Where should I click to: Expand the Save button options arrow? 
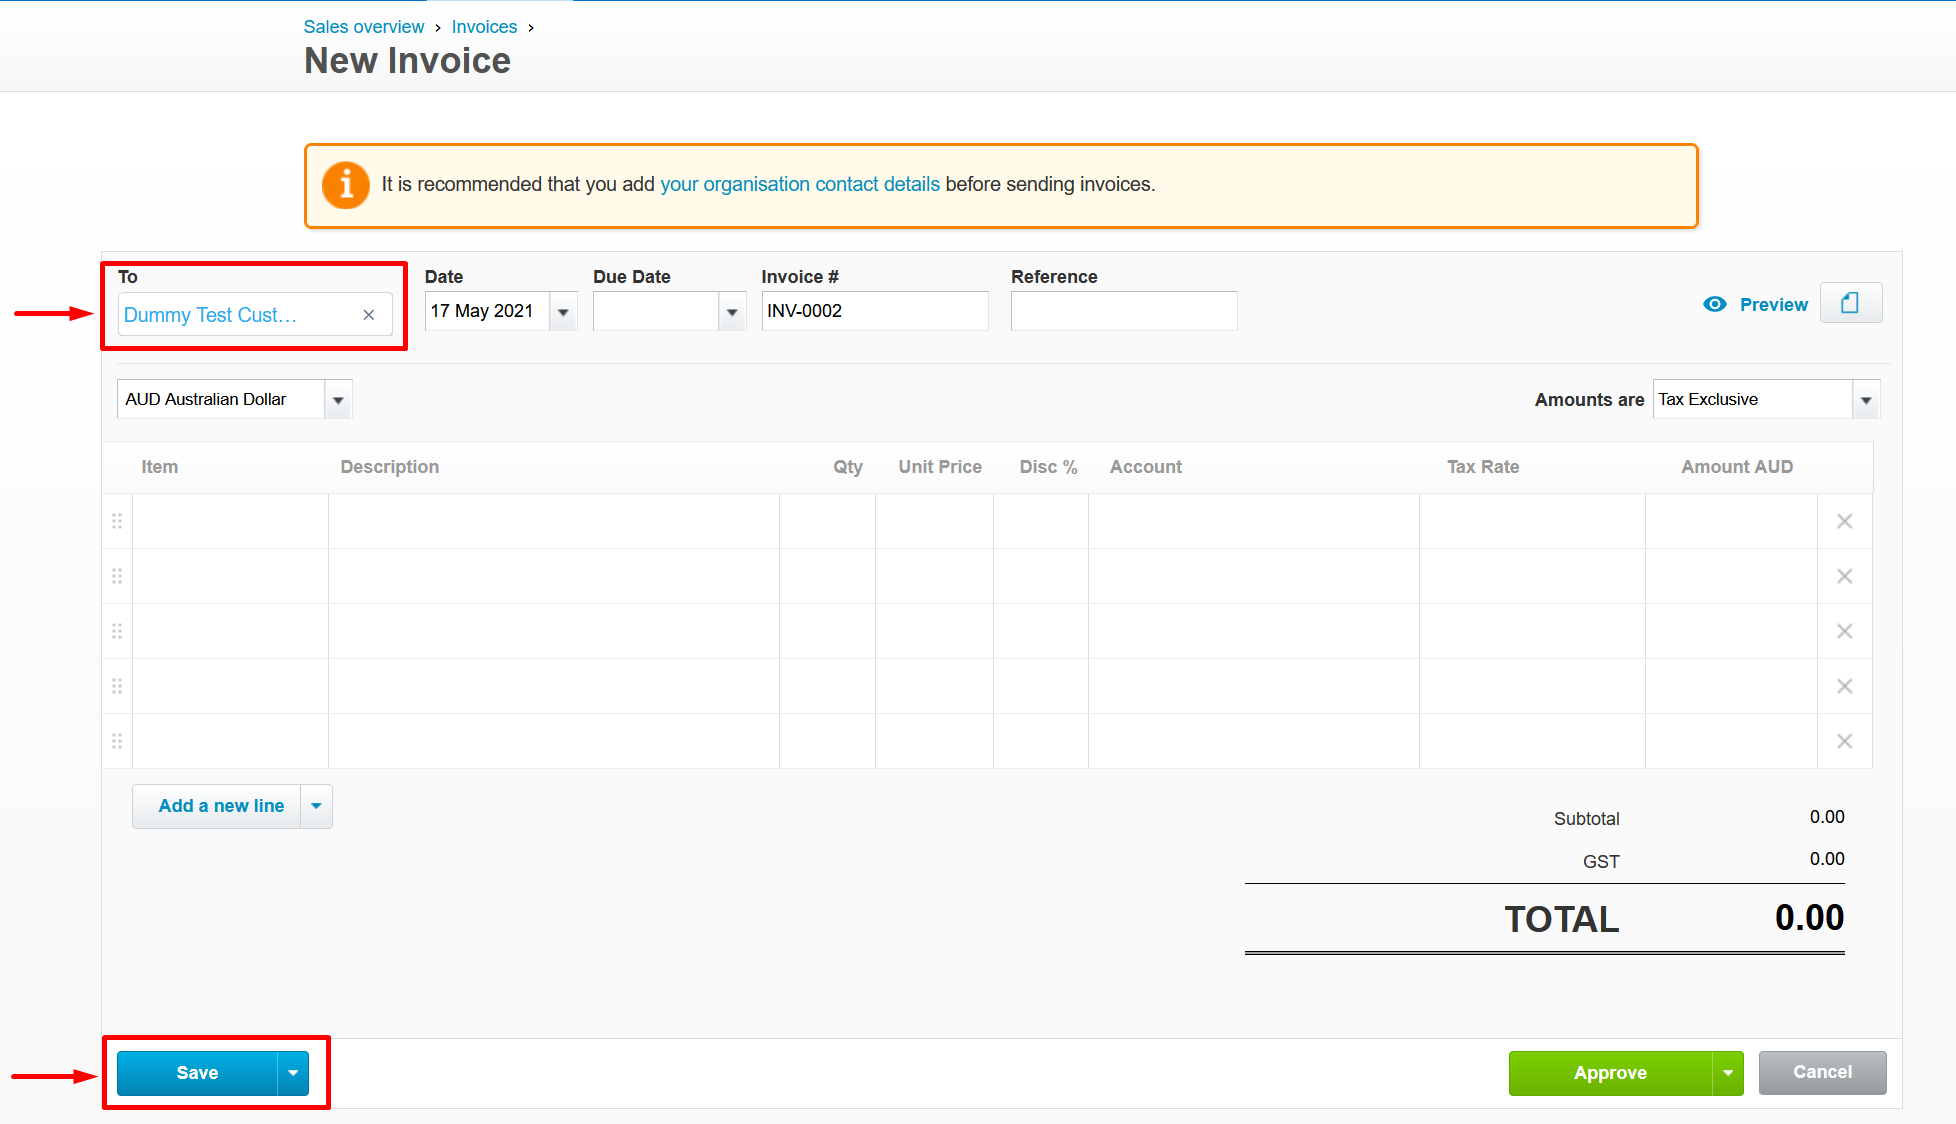click(x=293, y=1073)
